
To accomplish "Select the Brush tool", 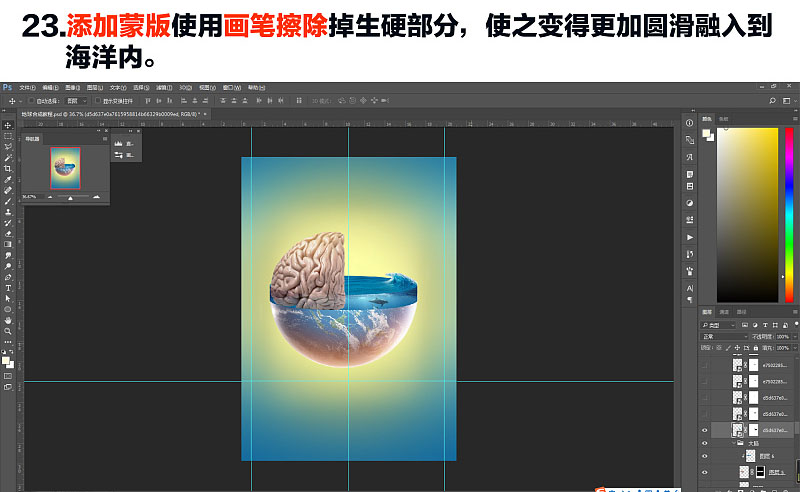I will pyautogui.click(x=8, y=201).
